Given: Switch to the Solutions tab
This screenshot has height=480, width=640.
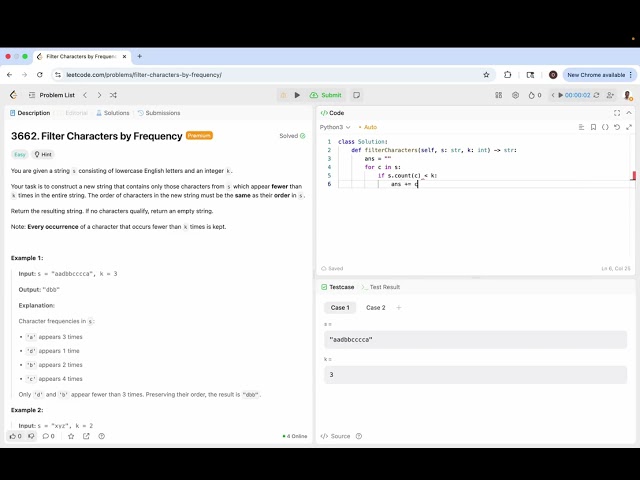Looking at the screenshot, I should click(113, 113).
